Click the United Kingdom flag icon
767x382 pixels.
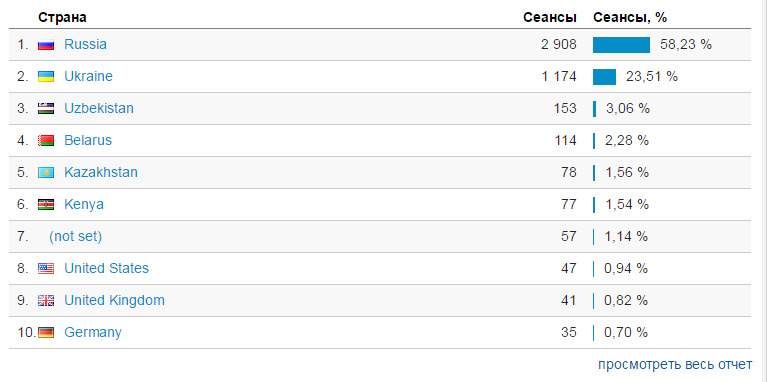click(x=46, y=300)
